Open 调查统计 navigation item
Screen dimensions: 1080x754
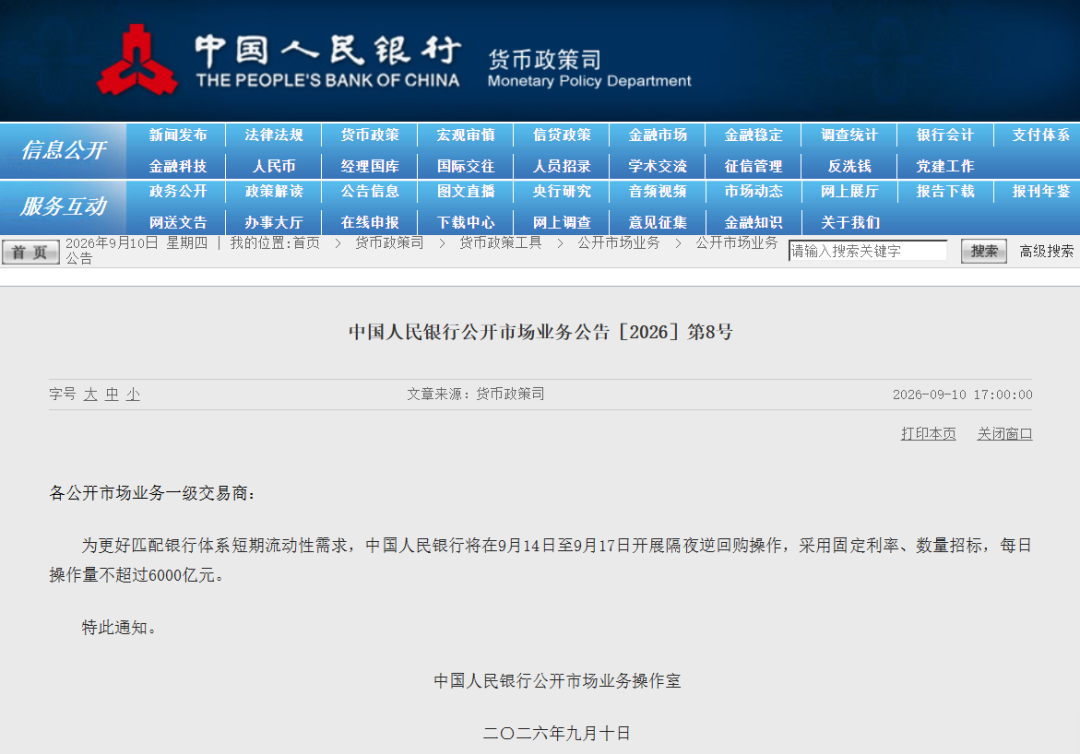849,135
